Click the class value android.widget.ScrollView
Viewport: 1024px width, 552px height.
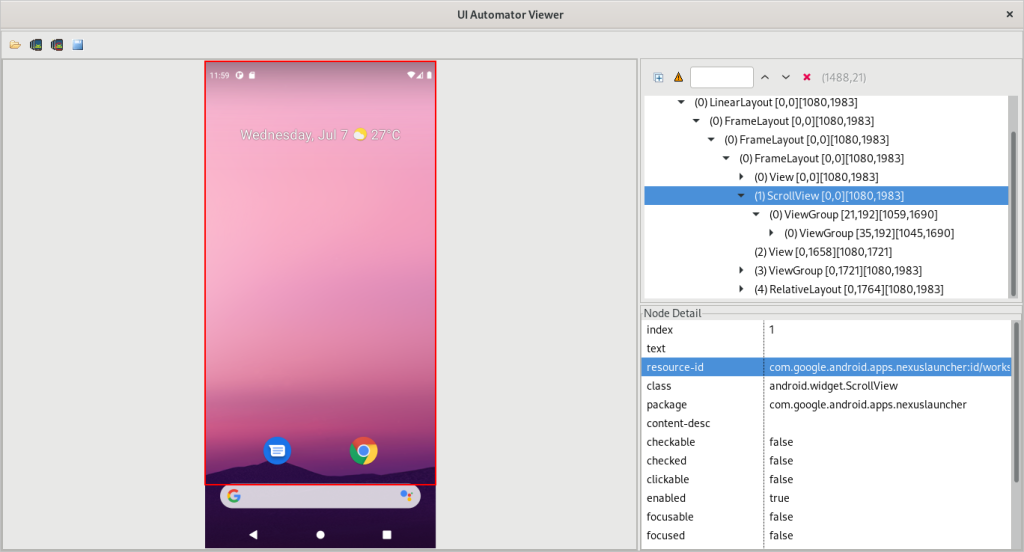[x=833, y=386]
